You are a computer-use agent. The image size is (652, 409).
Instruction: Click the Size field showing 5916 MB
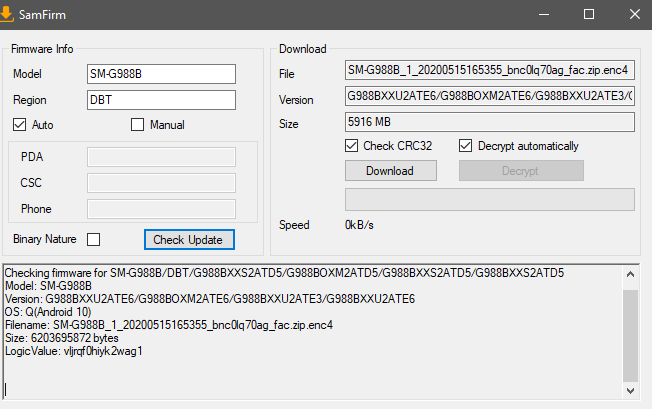[490, 122]
